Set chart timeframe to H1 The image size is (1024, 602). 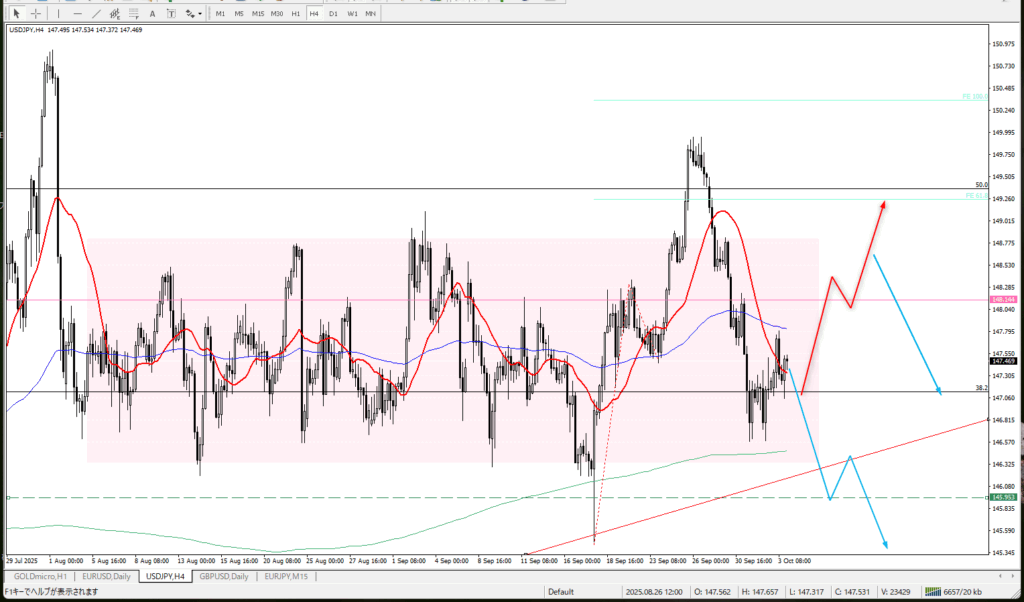click(295, 13)
